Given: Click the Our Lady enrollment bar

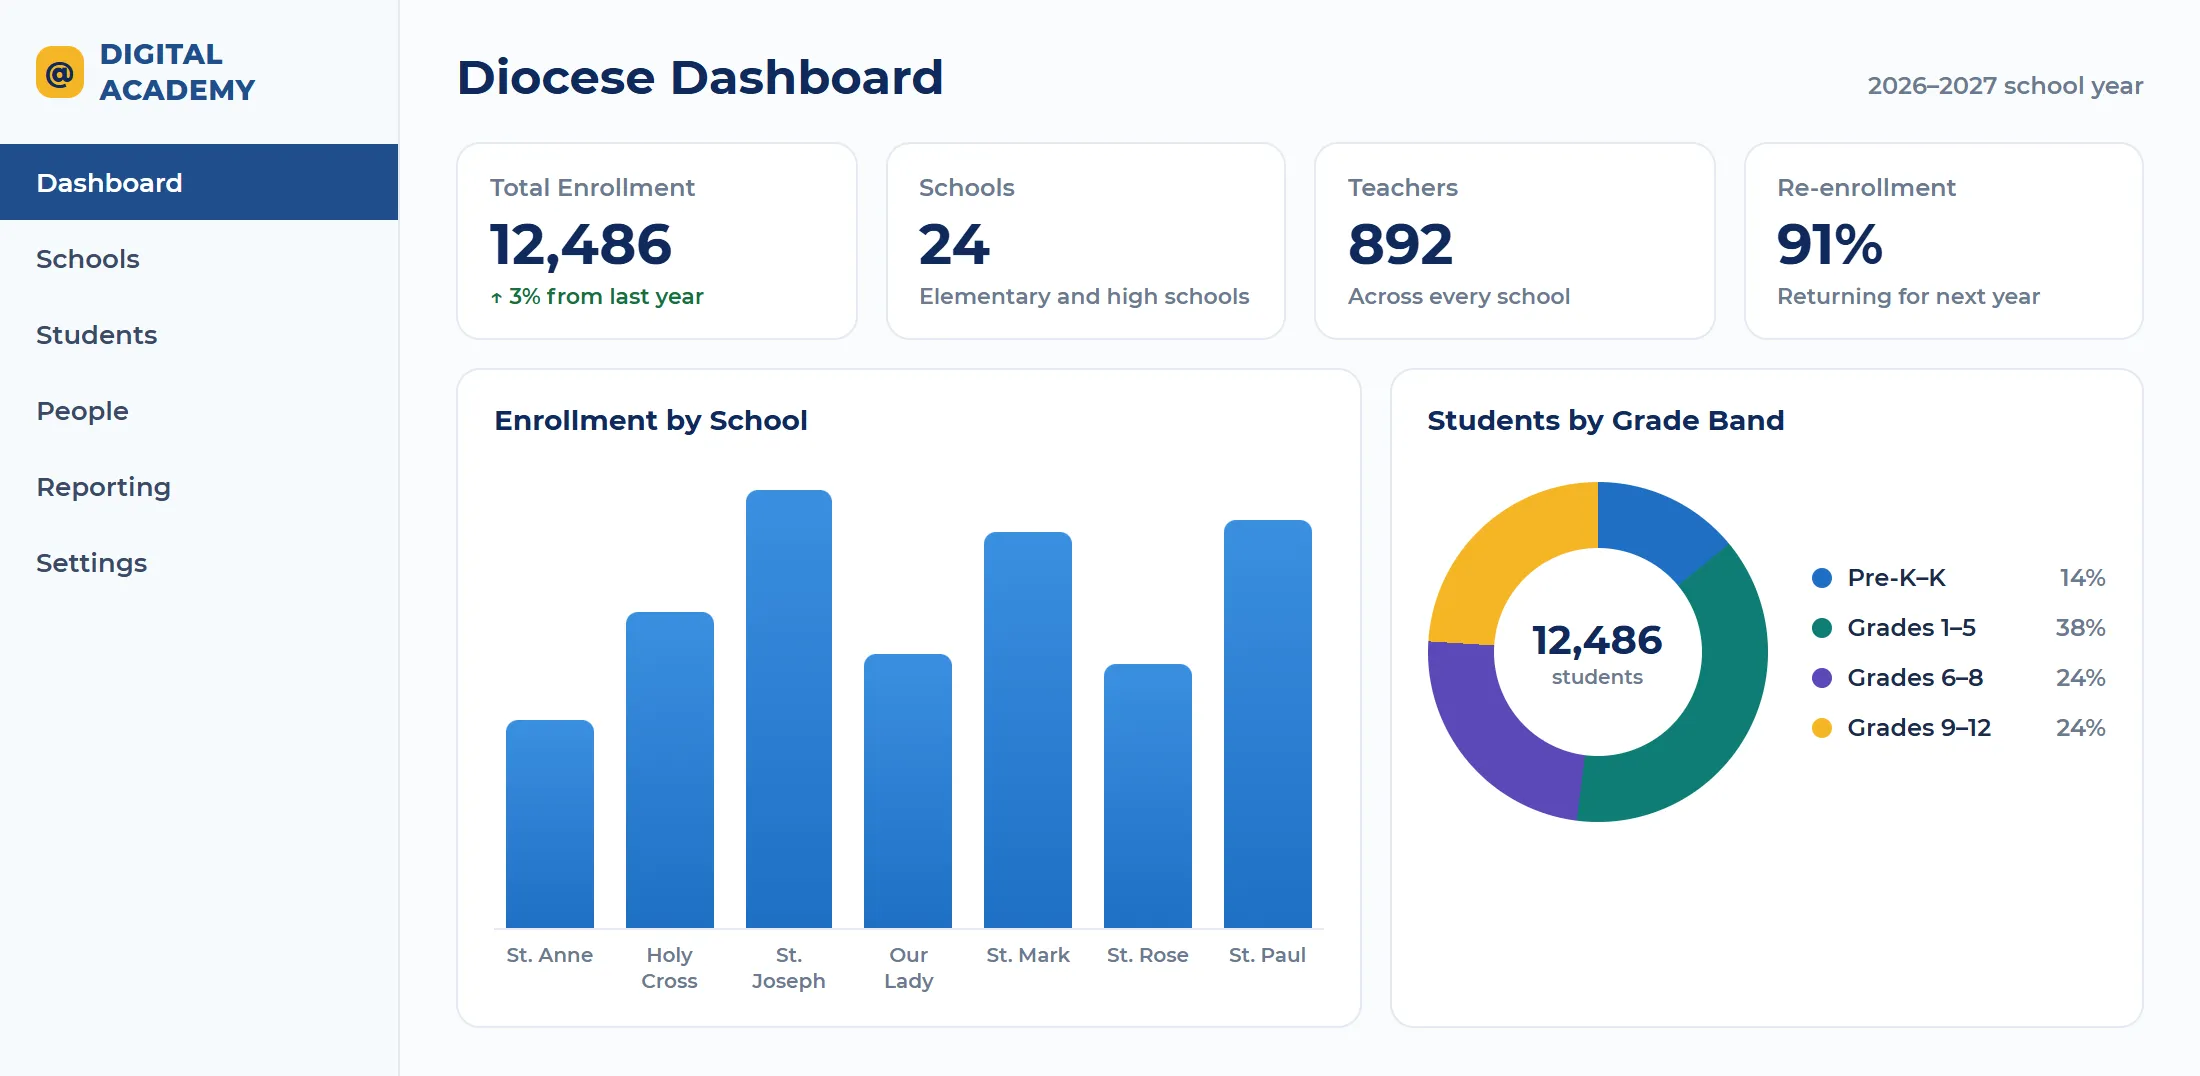Looking at the screenshot, I should 908,791.
